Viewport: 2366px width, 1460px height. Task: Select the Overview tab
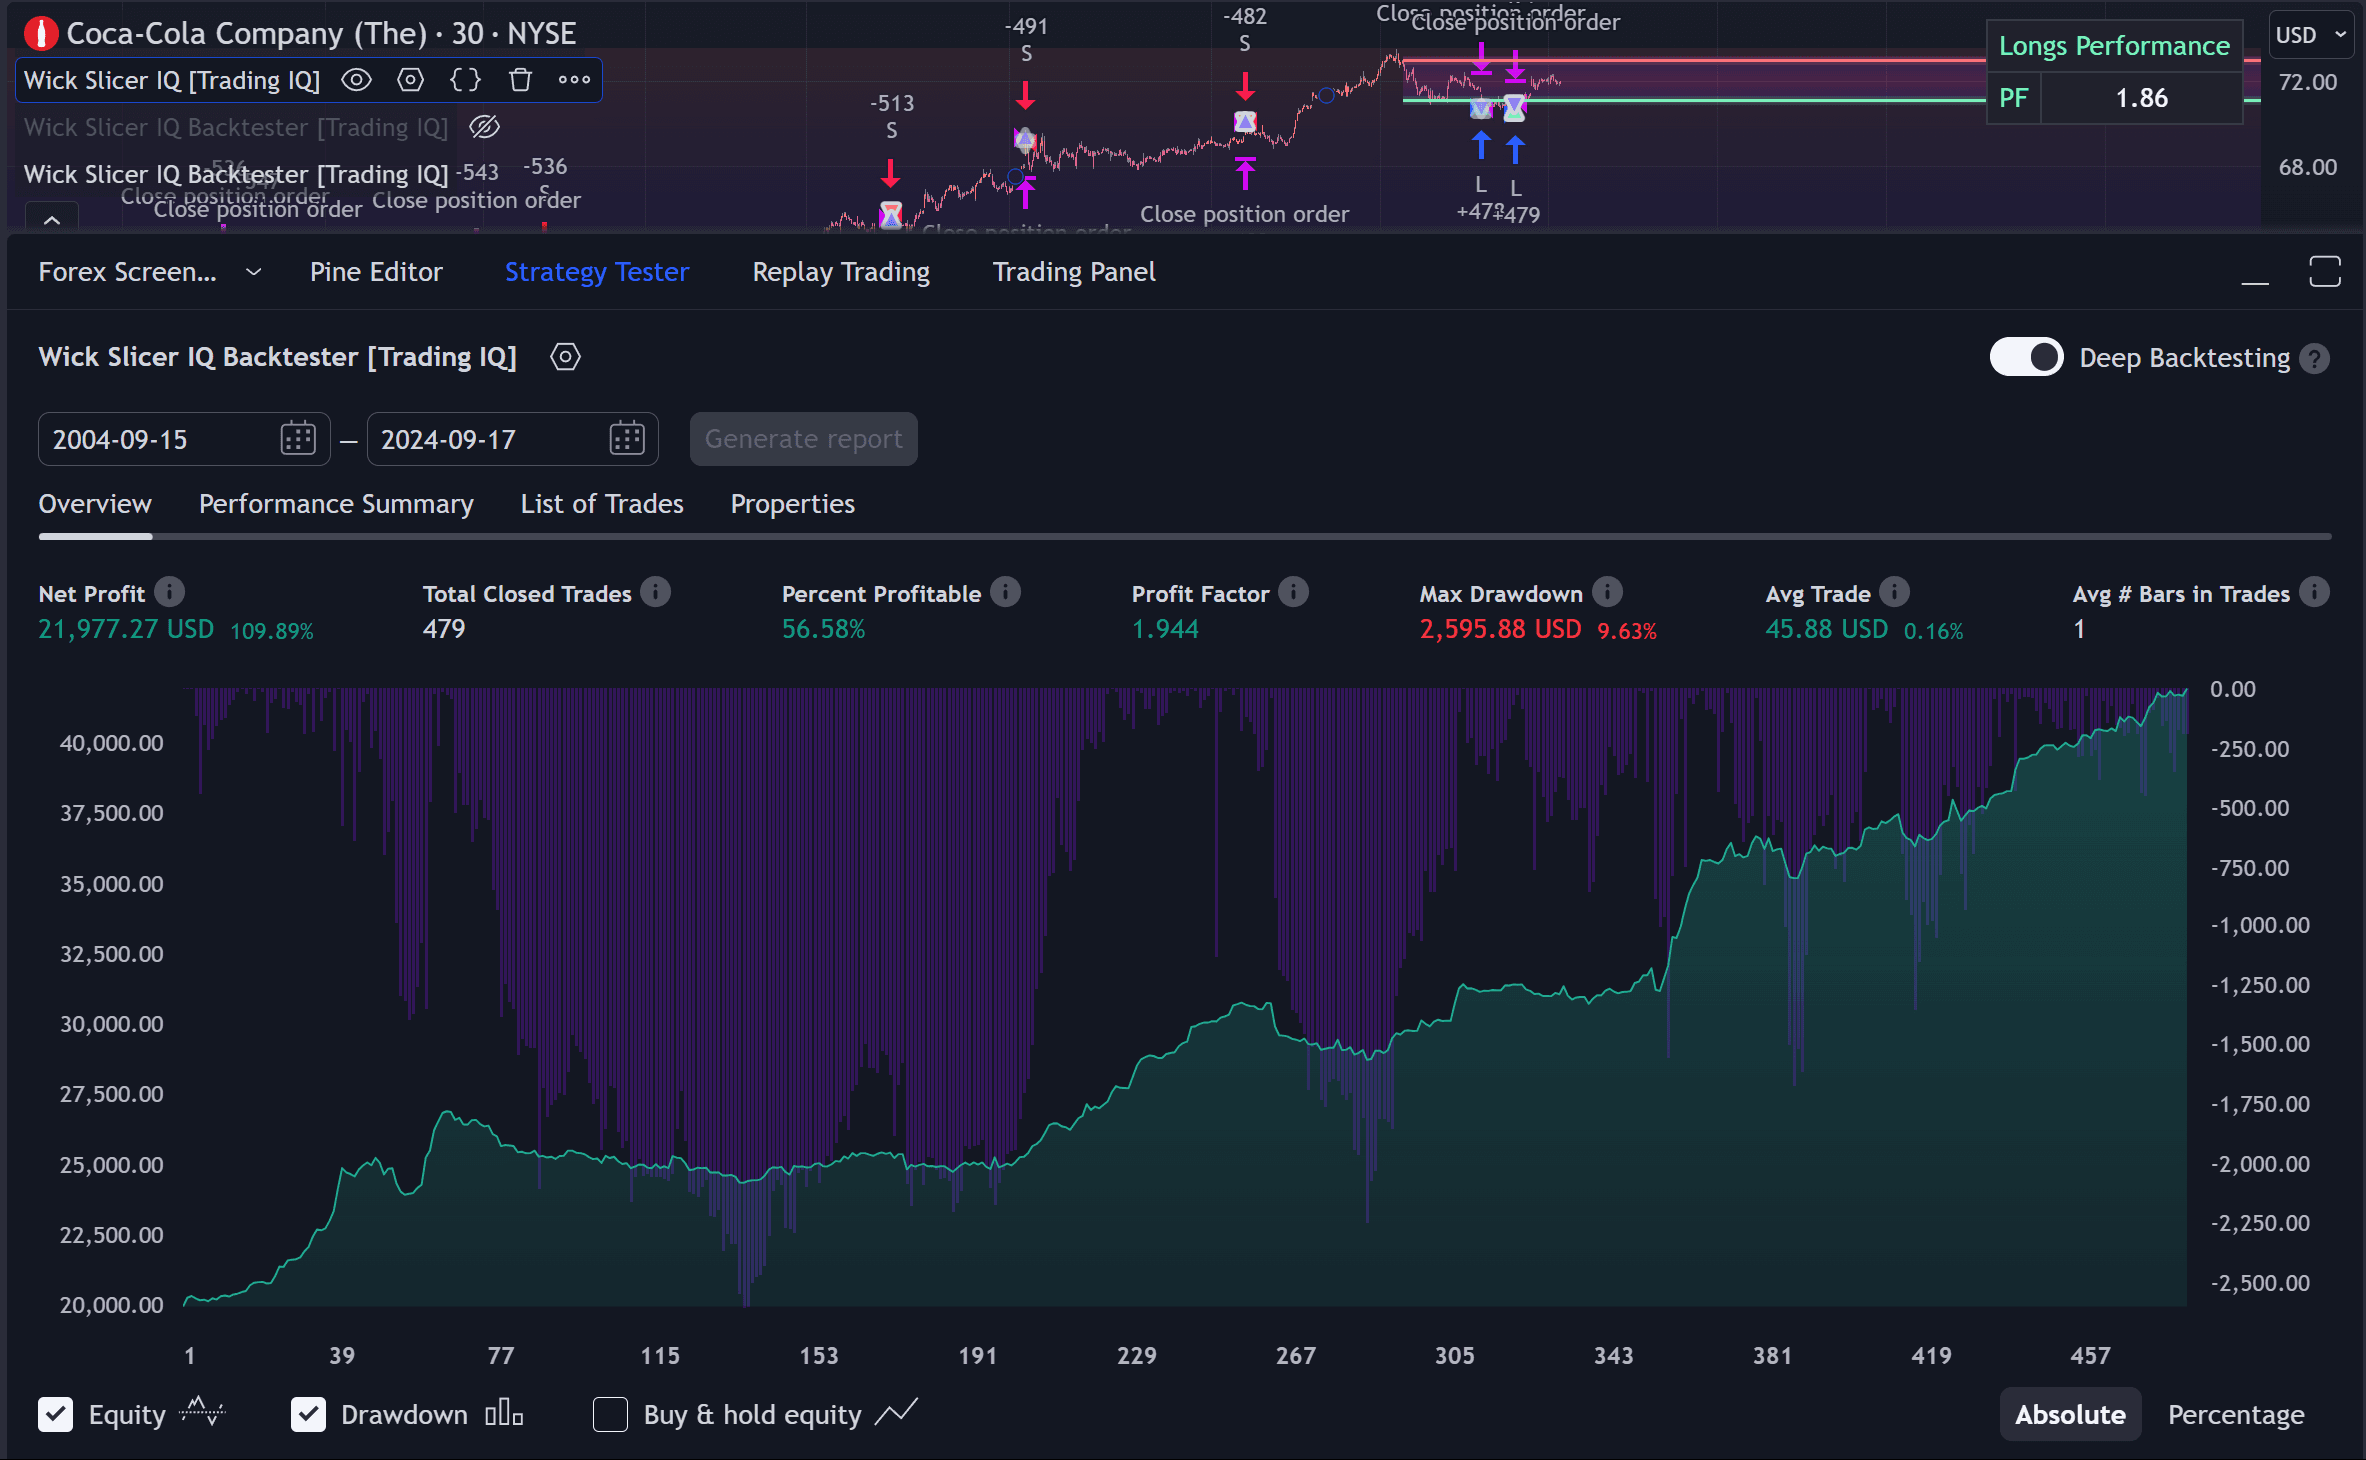tap(95, 504)
